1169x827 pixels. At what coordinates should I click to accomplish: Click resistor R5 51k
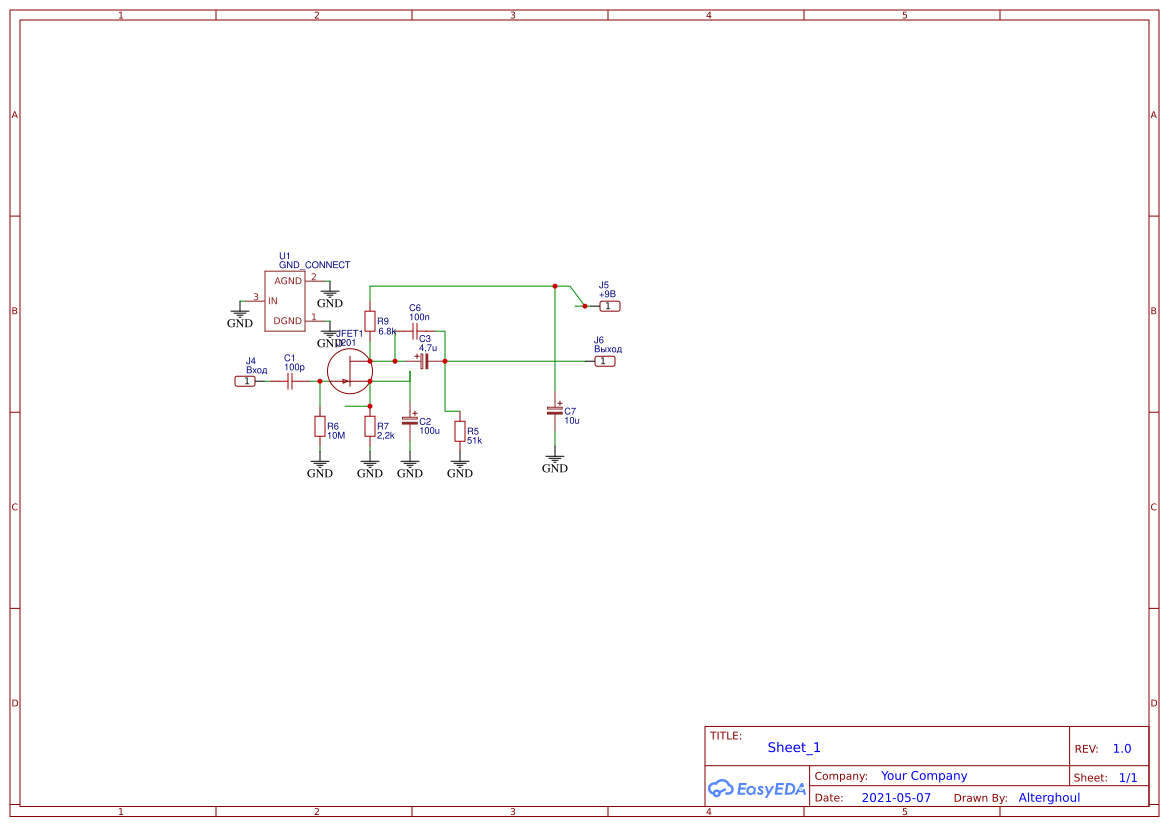(460, 432)
